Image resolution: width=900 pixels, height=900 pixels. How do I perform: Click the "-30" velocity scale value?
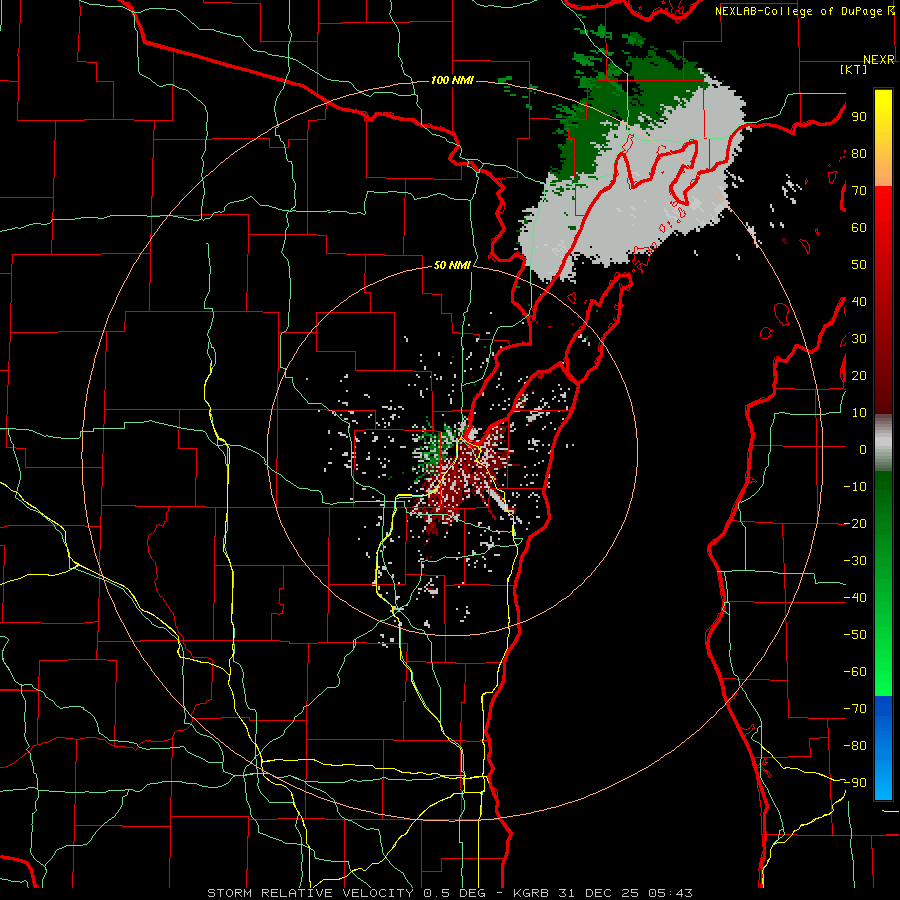pos(855,561)
